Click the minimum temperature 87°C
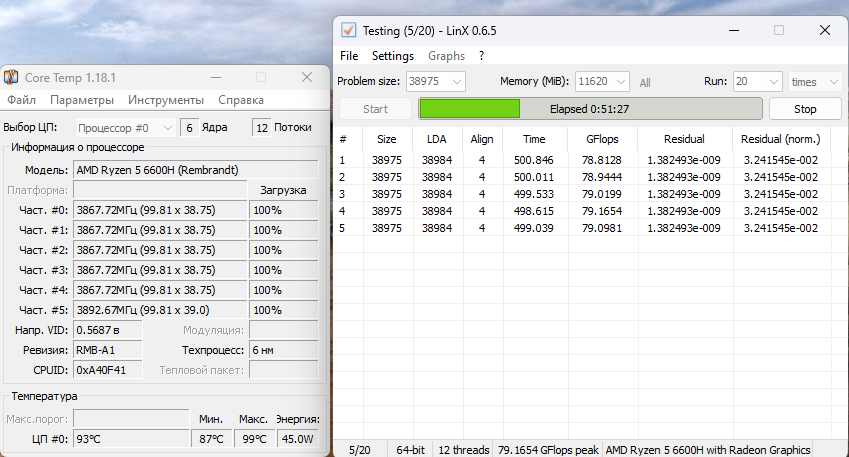The width and height of the screenshot is (849, 457). click(212, 439)
